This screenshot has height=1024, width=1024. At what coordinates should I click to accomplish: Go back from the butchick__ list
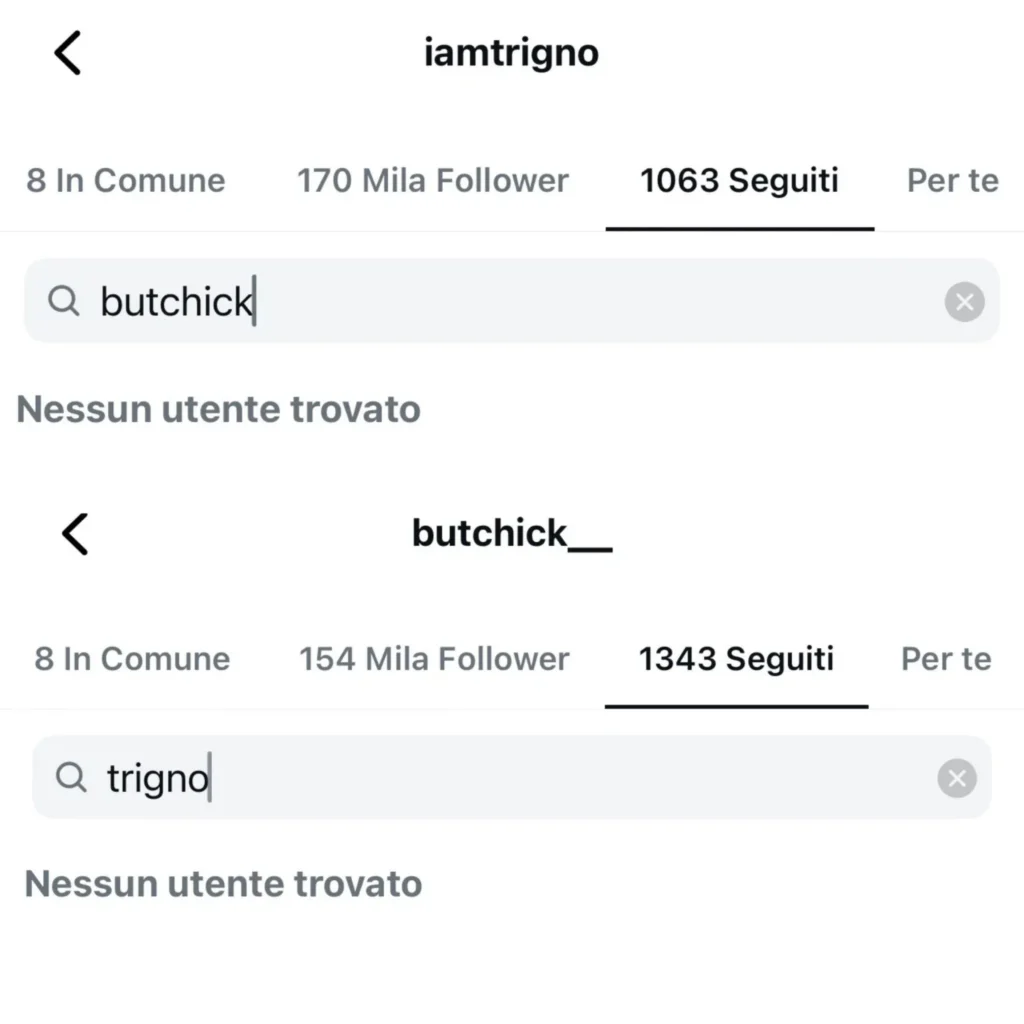[75, 533]
